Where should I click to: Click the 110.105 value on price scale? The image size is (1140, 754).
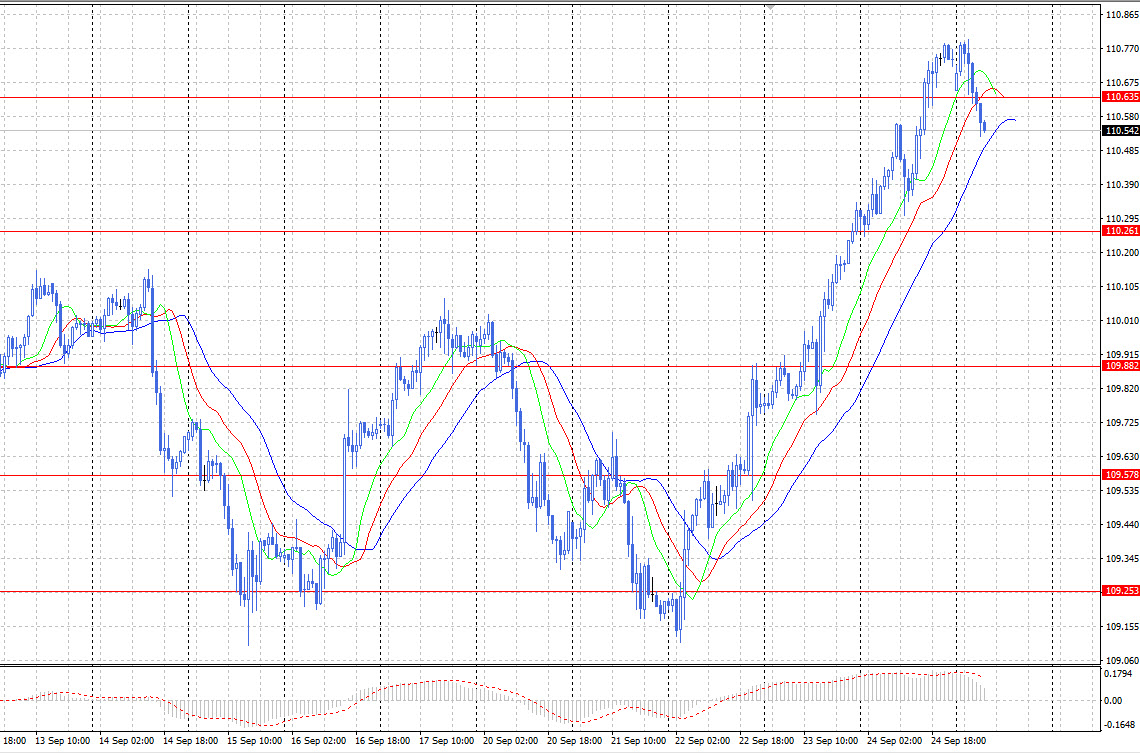1122,286
